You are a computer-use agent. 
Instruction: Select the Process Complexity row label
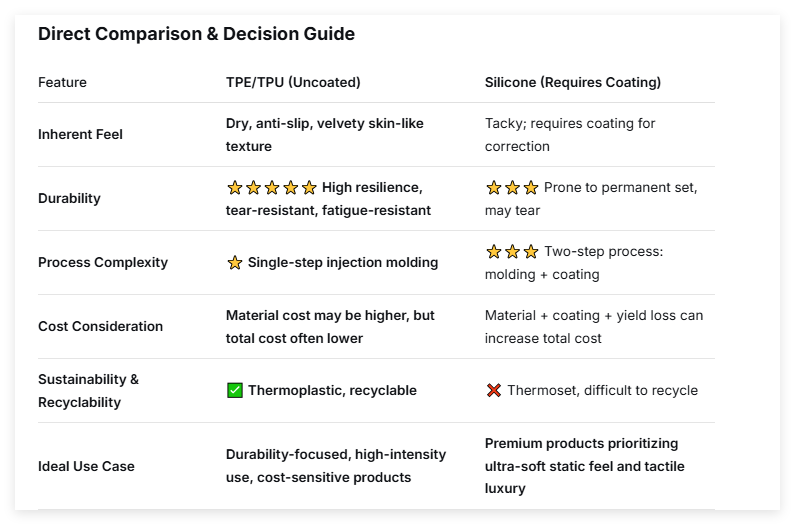103,262
